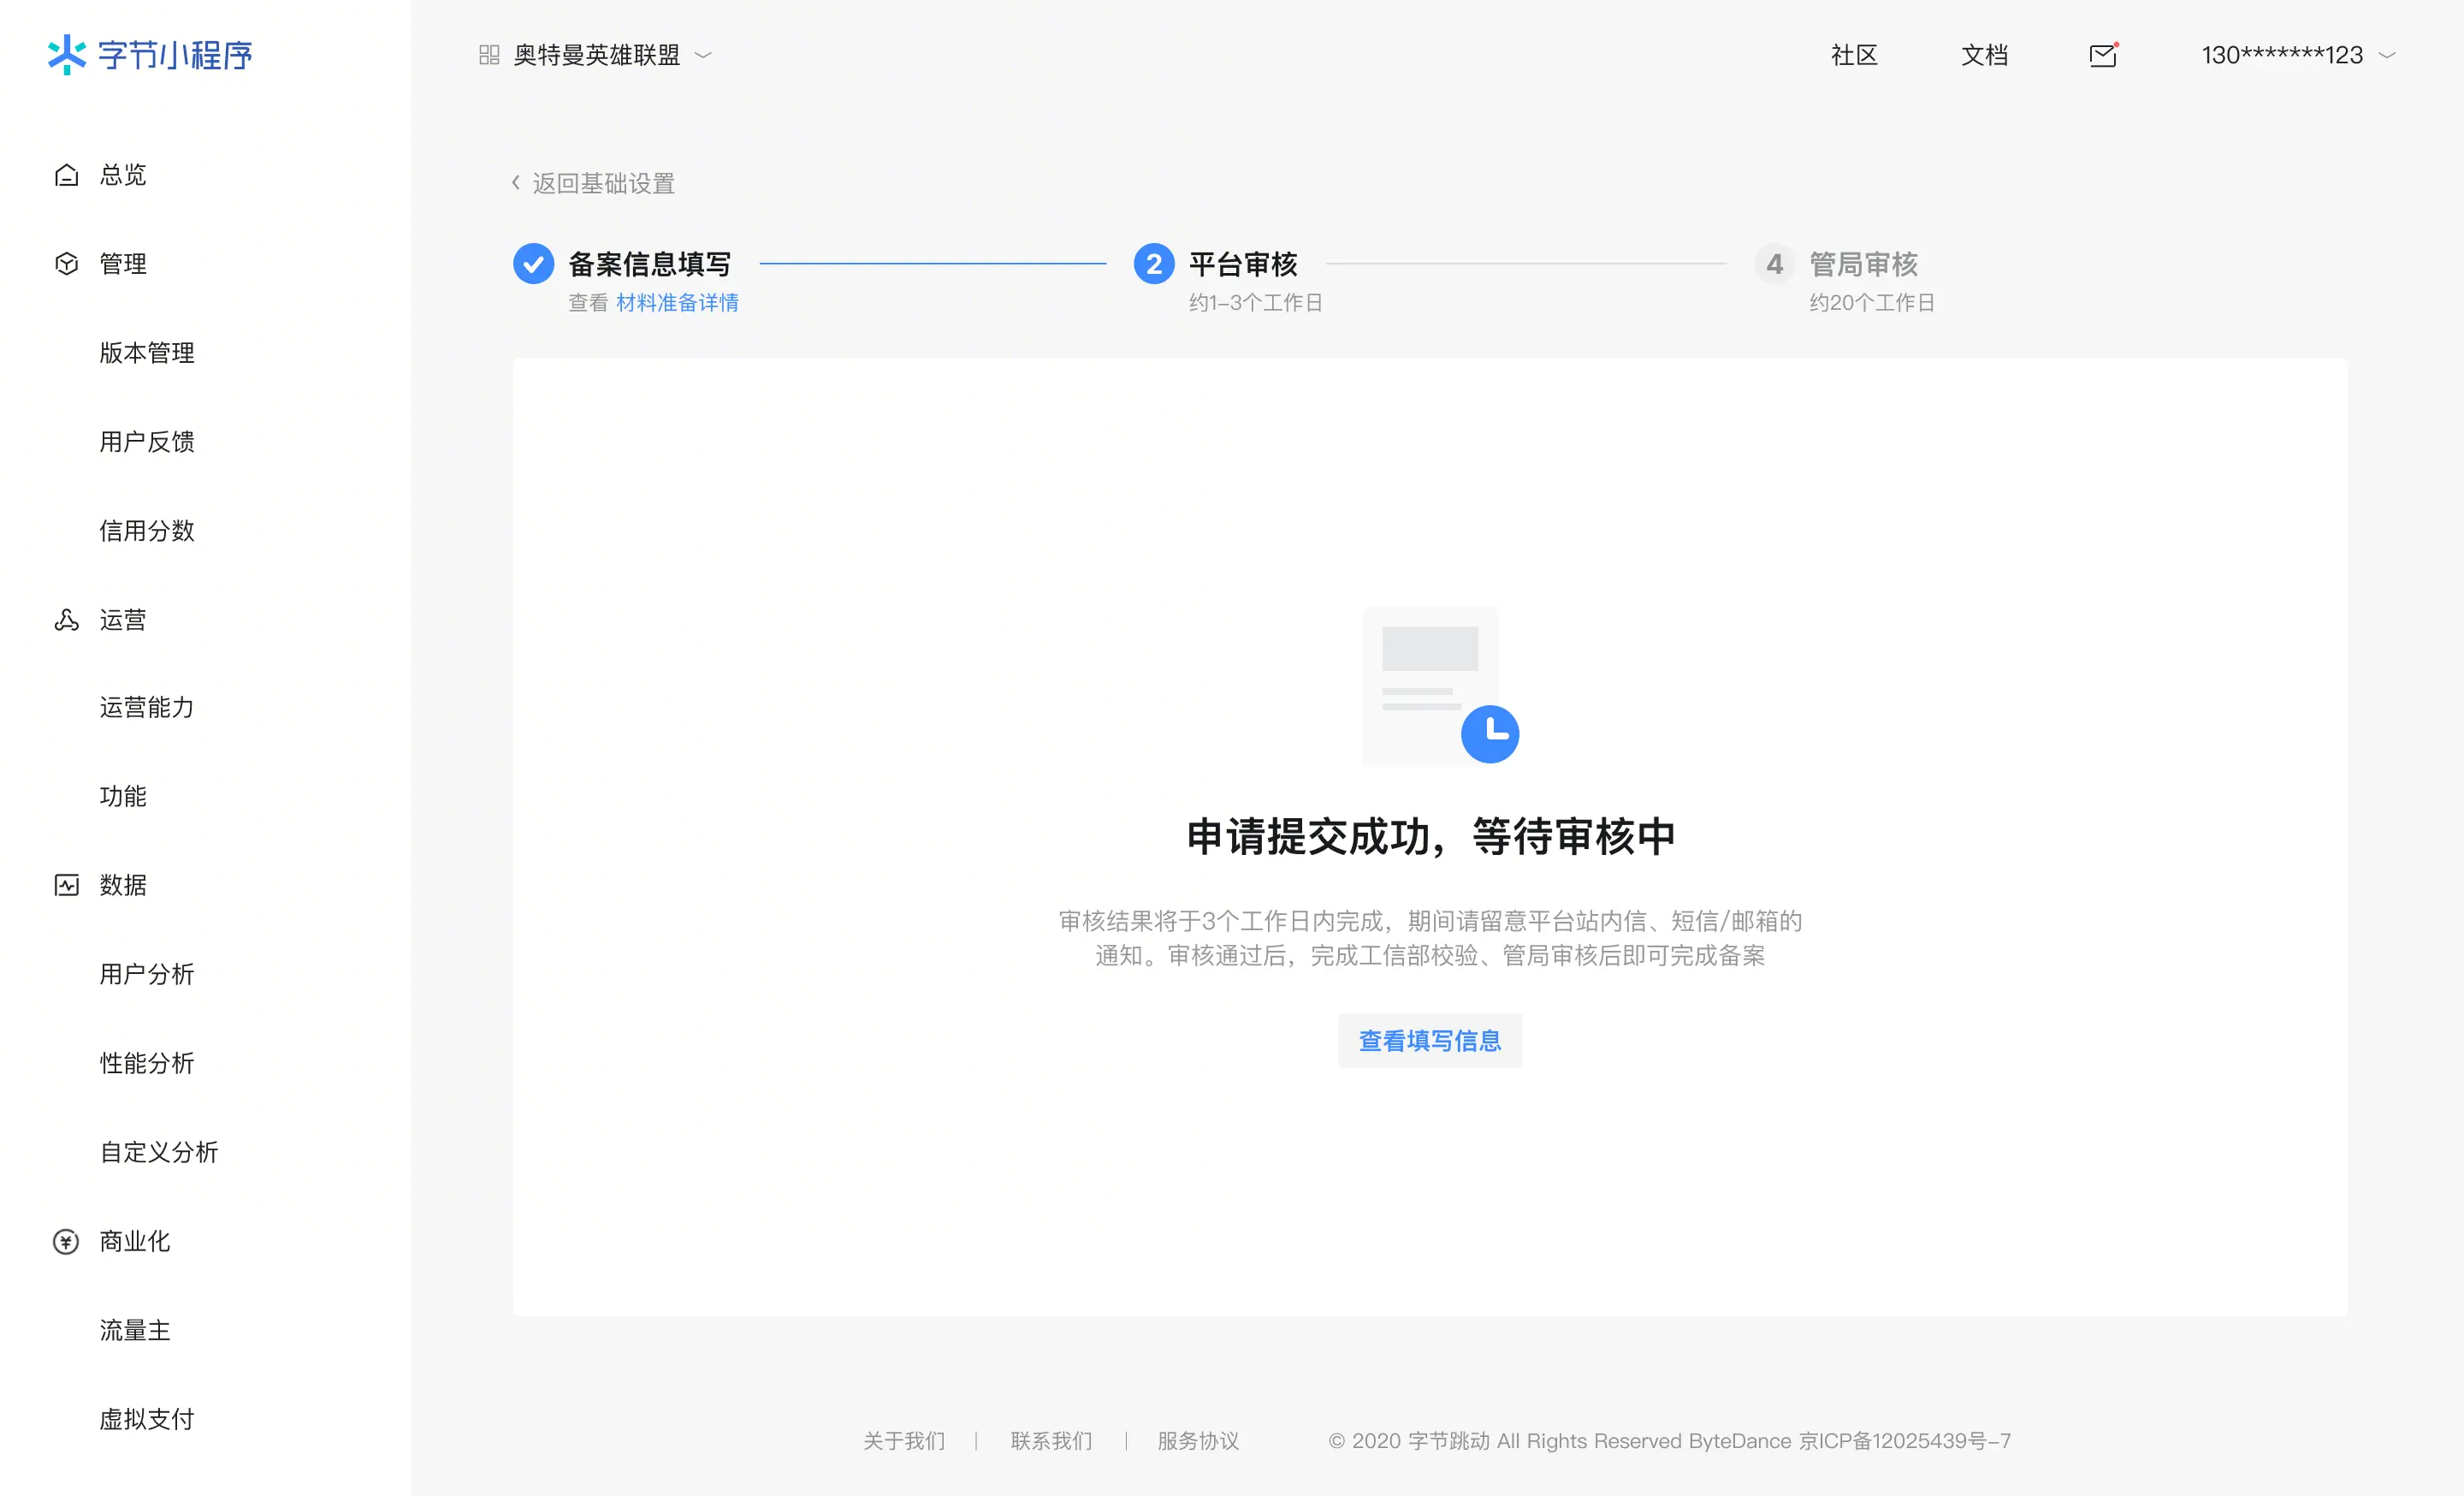2464x1496 pixels.
Task: Go back via 返回基础设置 chevron
Action: (x=516, y=182)
